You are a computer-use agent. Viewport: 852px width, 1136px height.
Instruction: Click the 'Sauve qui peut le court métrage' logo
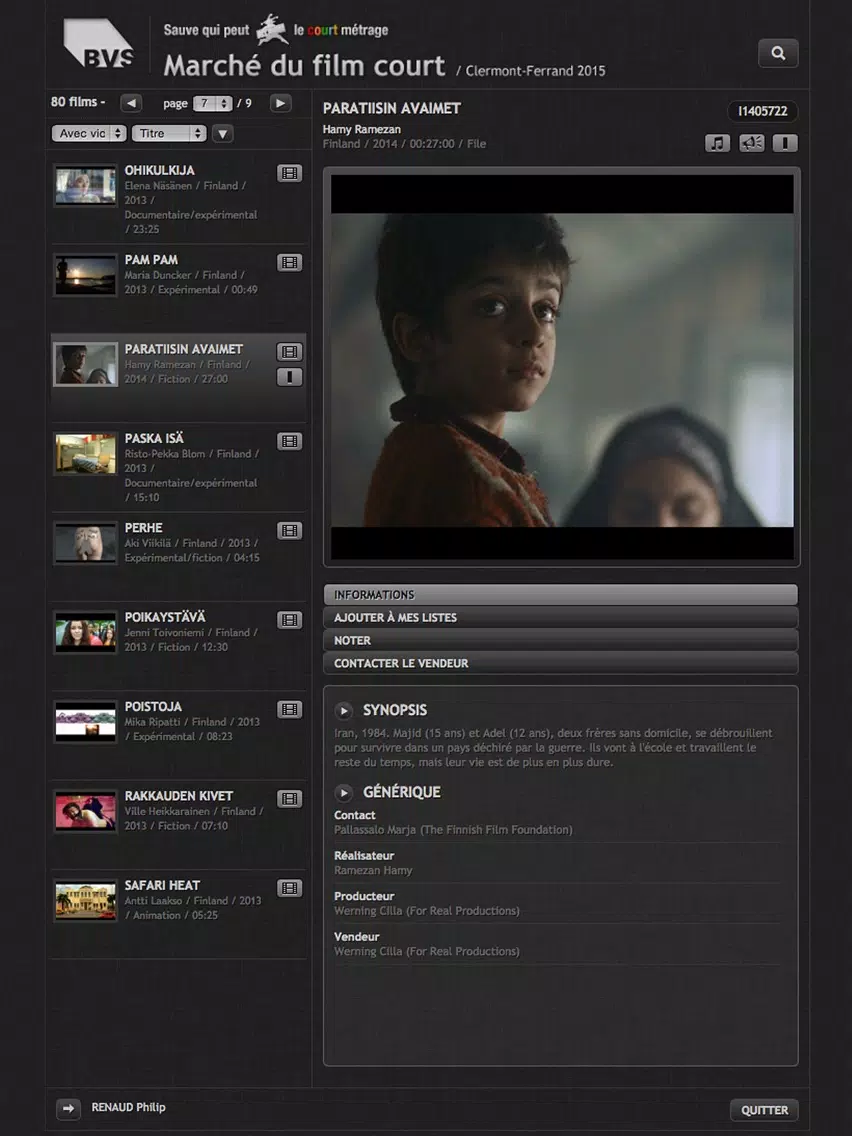click(x=275, y=30)
